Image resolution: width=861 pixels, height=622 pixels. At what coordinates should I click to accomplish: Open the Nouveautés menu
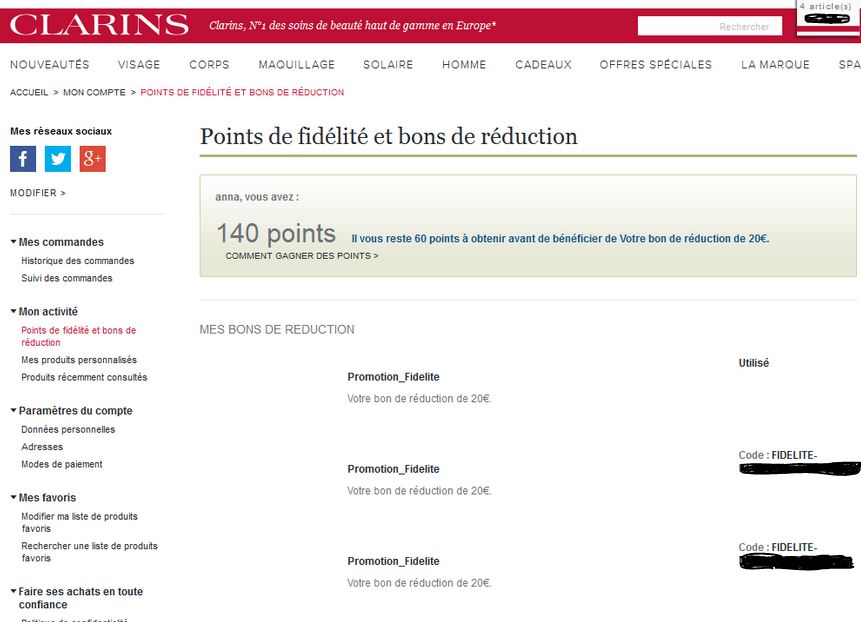[50, 65]
